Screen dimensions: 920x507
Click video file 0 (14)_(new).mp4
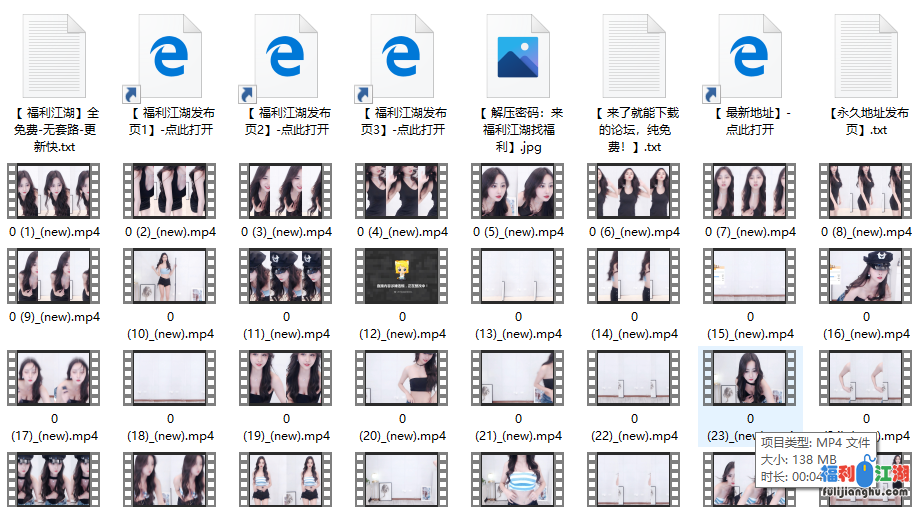pyautogui.click(x=634, y=276)
